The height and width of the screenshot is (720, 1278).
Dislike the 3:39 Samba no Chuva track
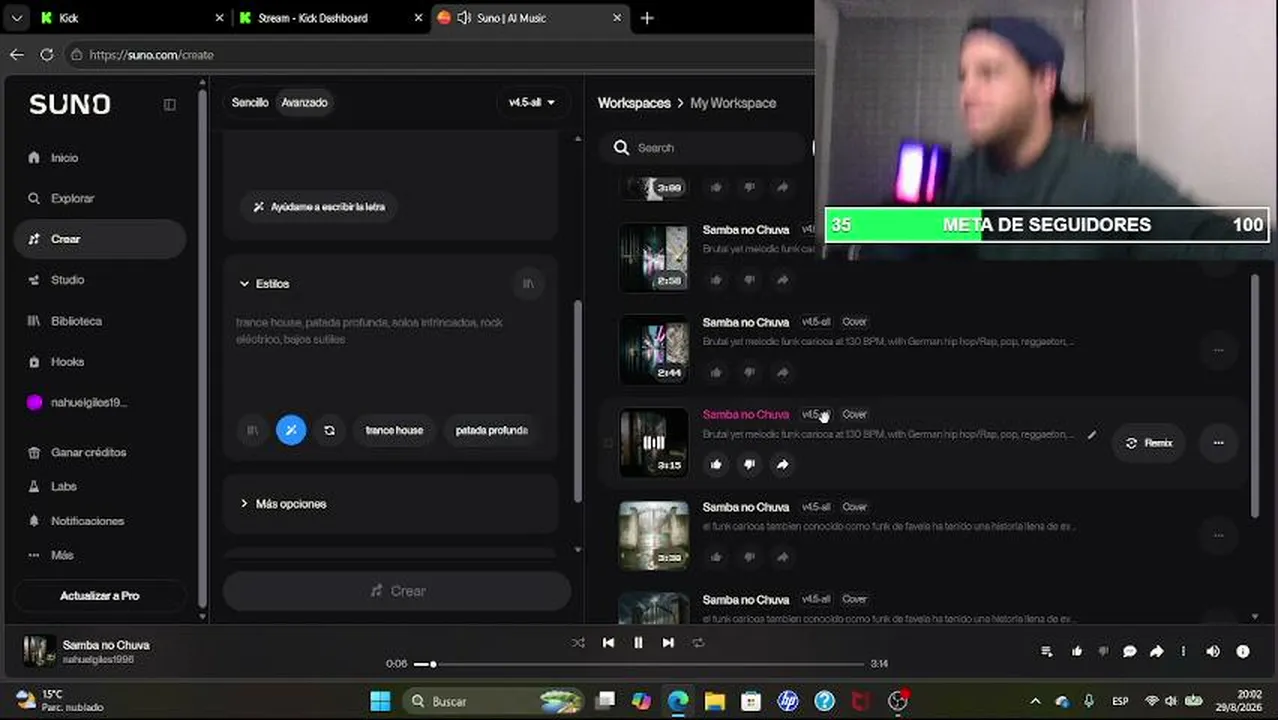749,557
